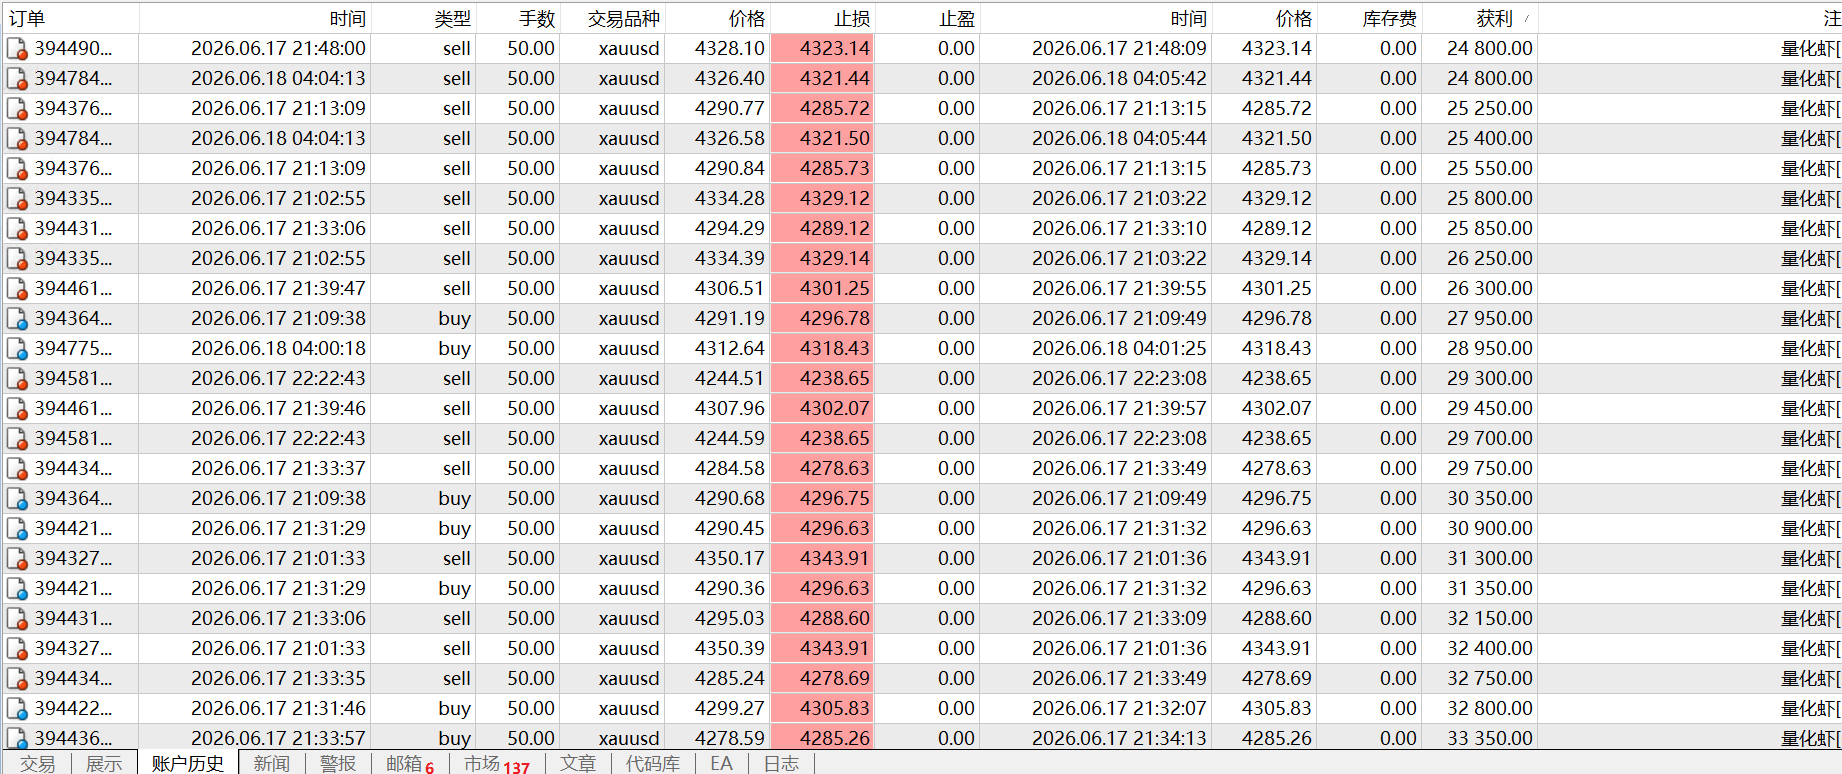Open the 邮箱 tab with 6 unread
The height and width of the screenshot is (774, 1842).
[410, 763]
